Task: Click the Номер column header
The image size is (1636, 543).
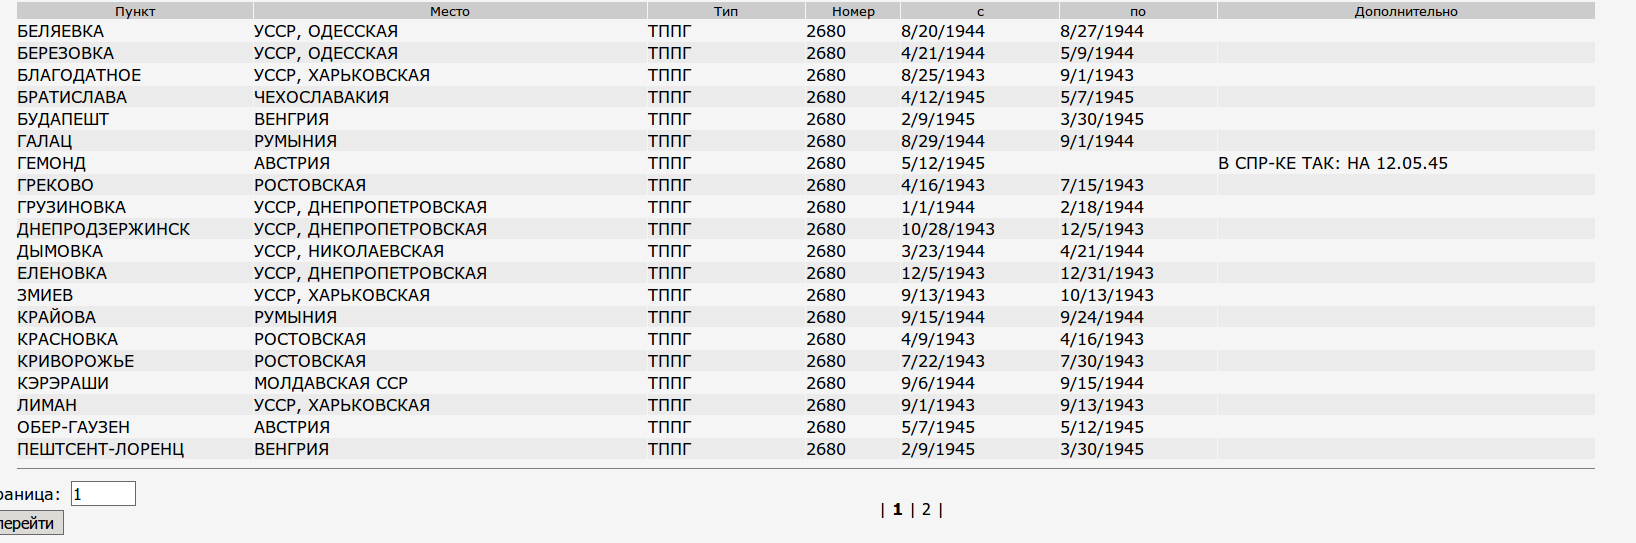Action: tap(853, 11)
